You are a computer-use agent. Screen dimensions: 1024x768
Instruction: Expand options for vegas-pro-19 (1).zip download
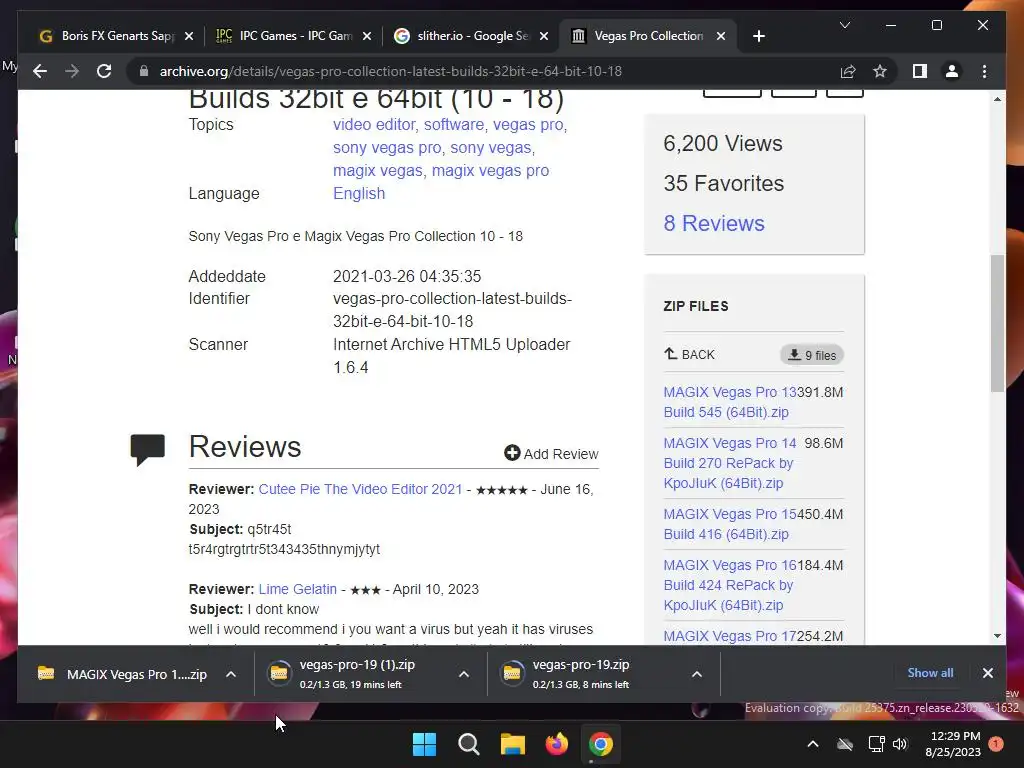pyautogui.click(x=464, y=675)
